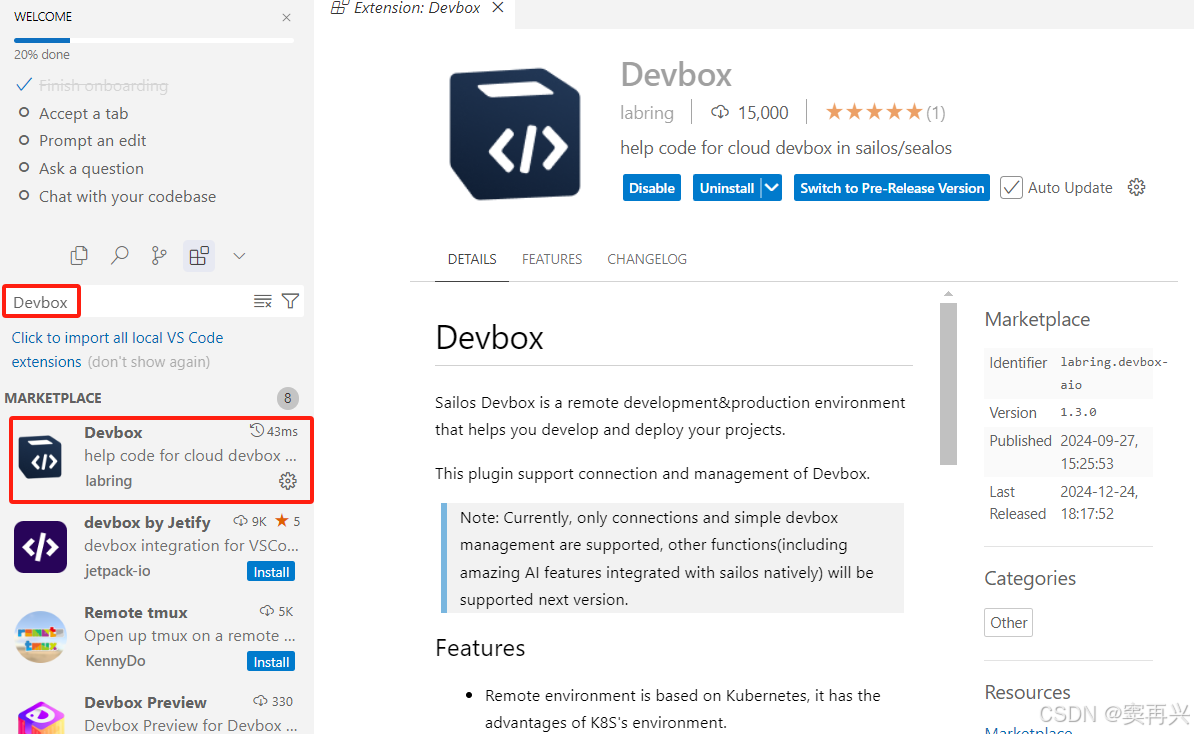Click the Accept a tab onboarding step
1194x734 pixels.
pyautogui.click(x=84, y=113)
